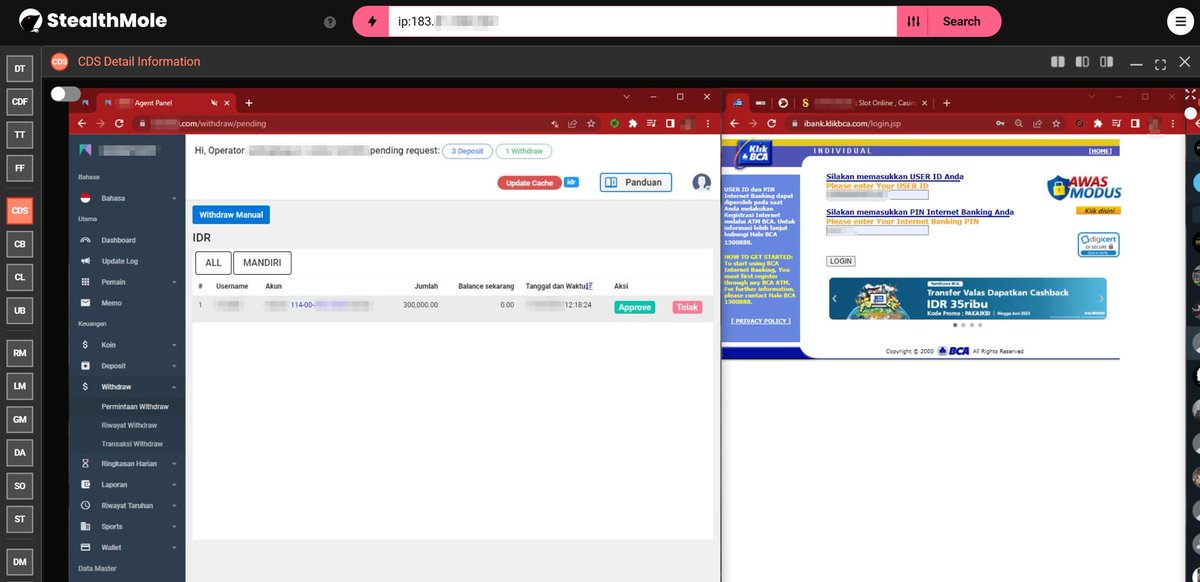Select the MANDIRI bank filter tab
Viewport: 1200px width, 582px height.
pos(263,263)
